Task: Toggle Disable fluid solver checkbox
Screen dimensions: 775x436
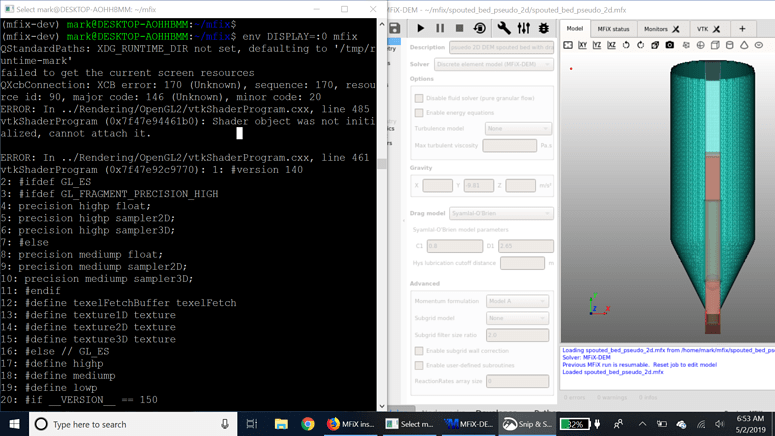Action: click(x=419, y=98)
